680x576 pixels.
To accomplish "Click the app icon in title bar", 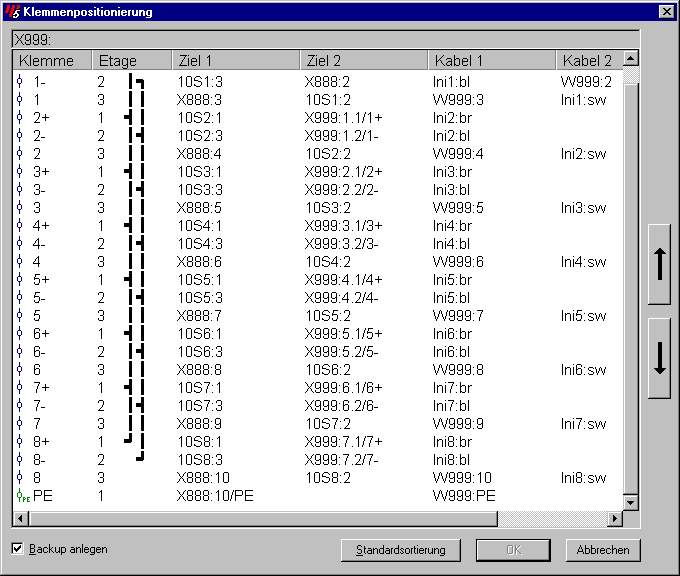I will click(x=13, y=12).
